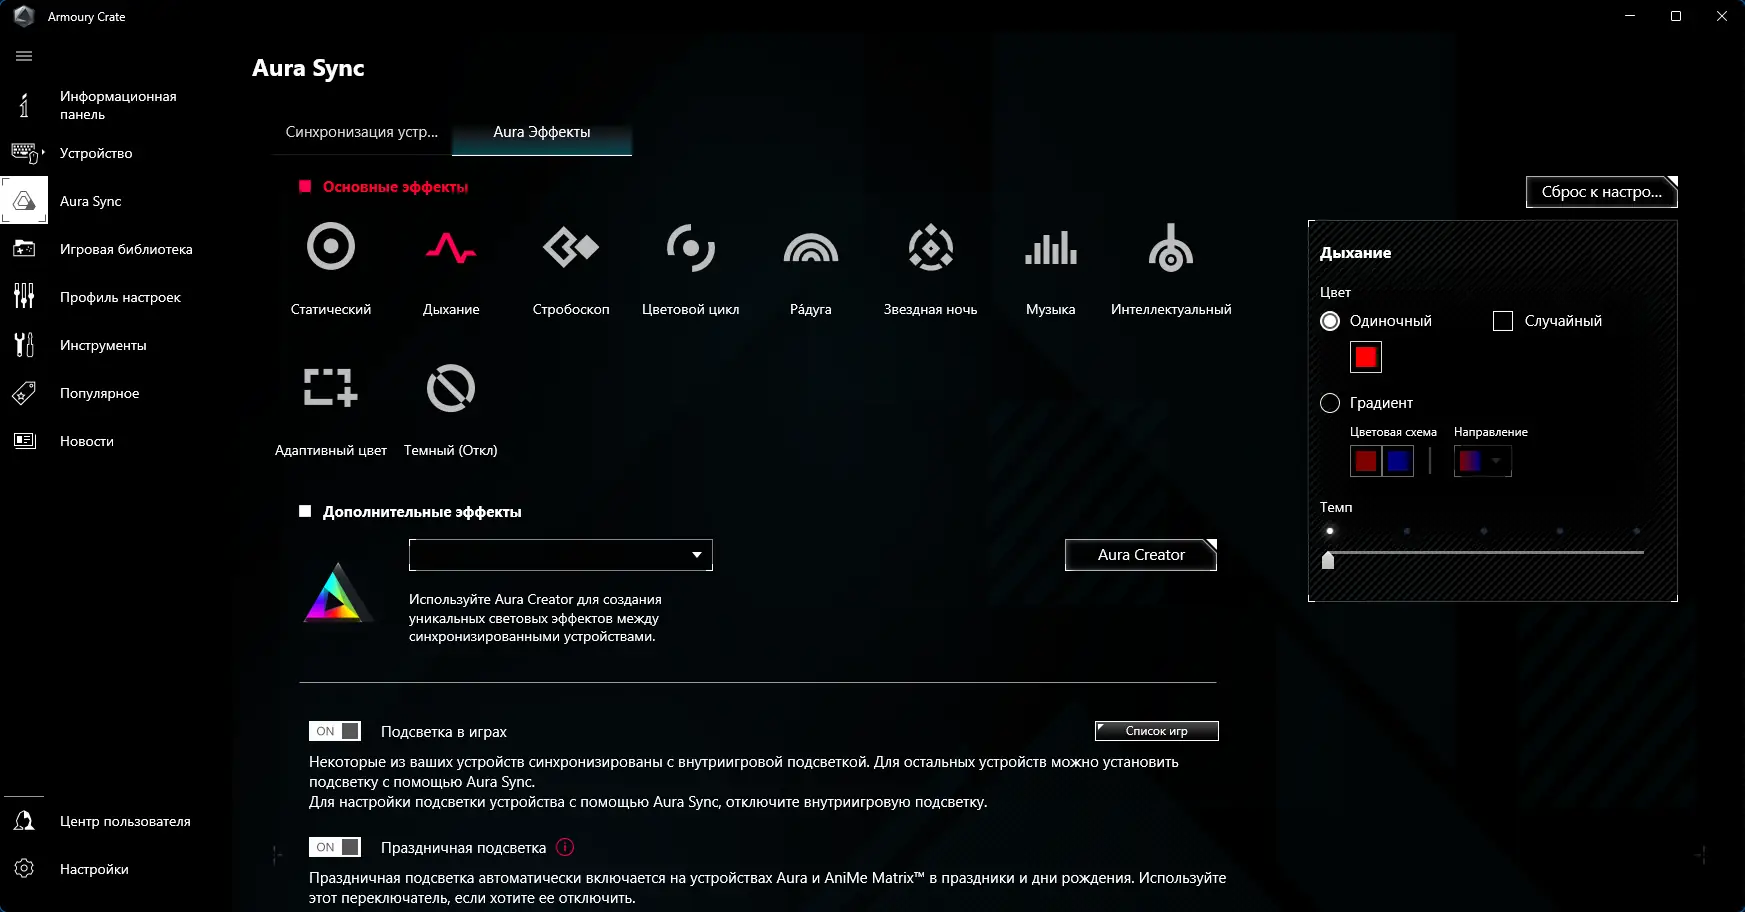Switch to the Aura Эффекты tab

tap(542, 132)
